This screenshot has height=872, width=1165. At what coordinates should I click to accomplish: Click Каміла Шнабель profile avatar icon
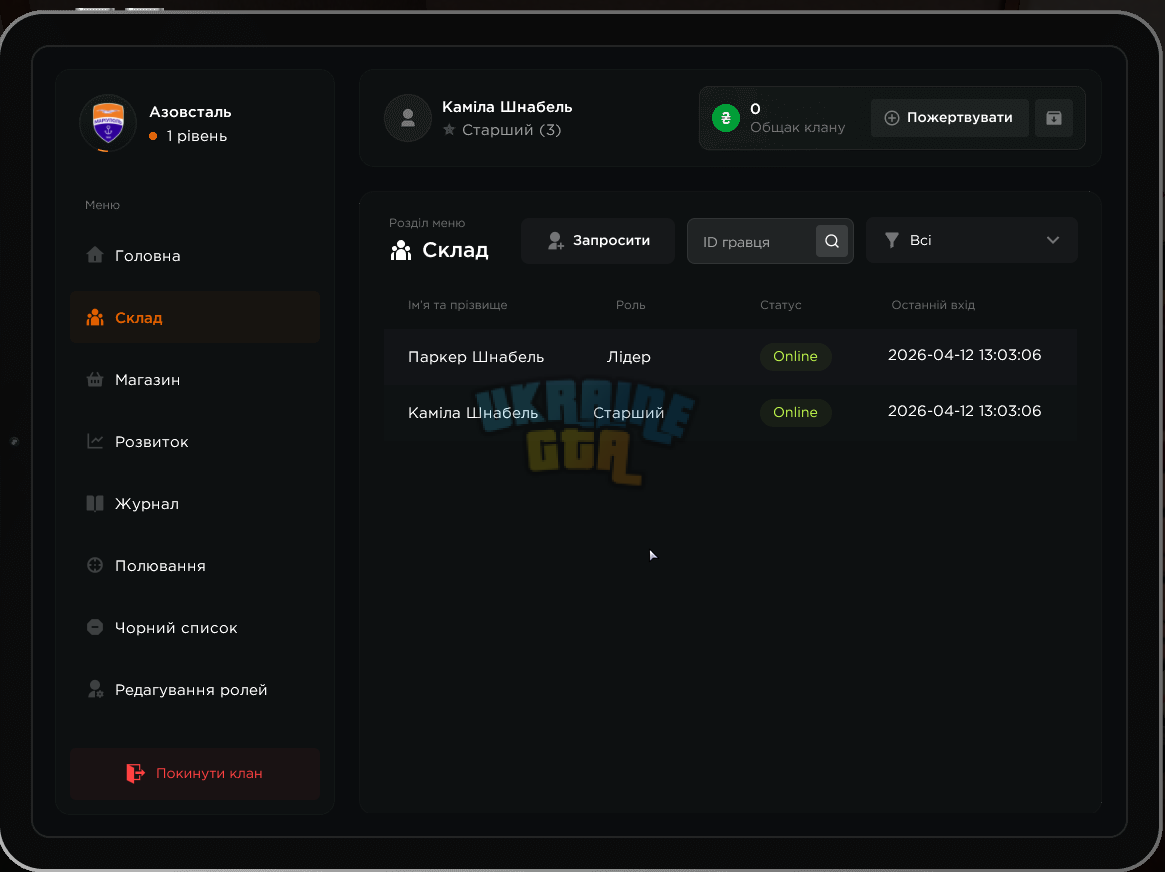tap(408, 118)
